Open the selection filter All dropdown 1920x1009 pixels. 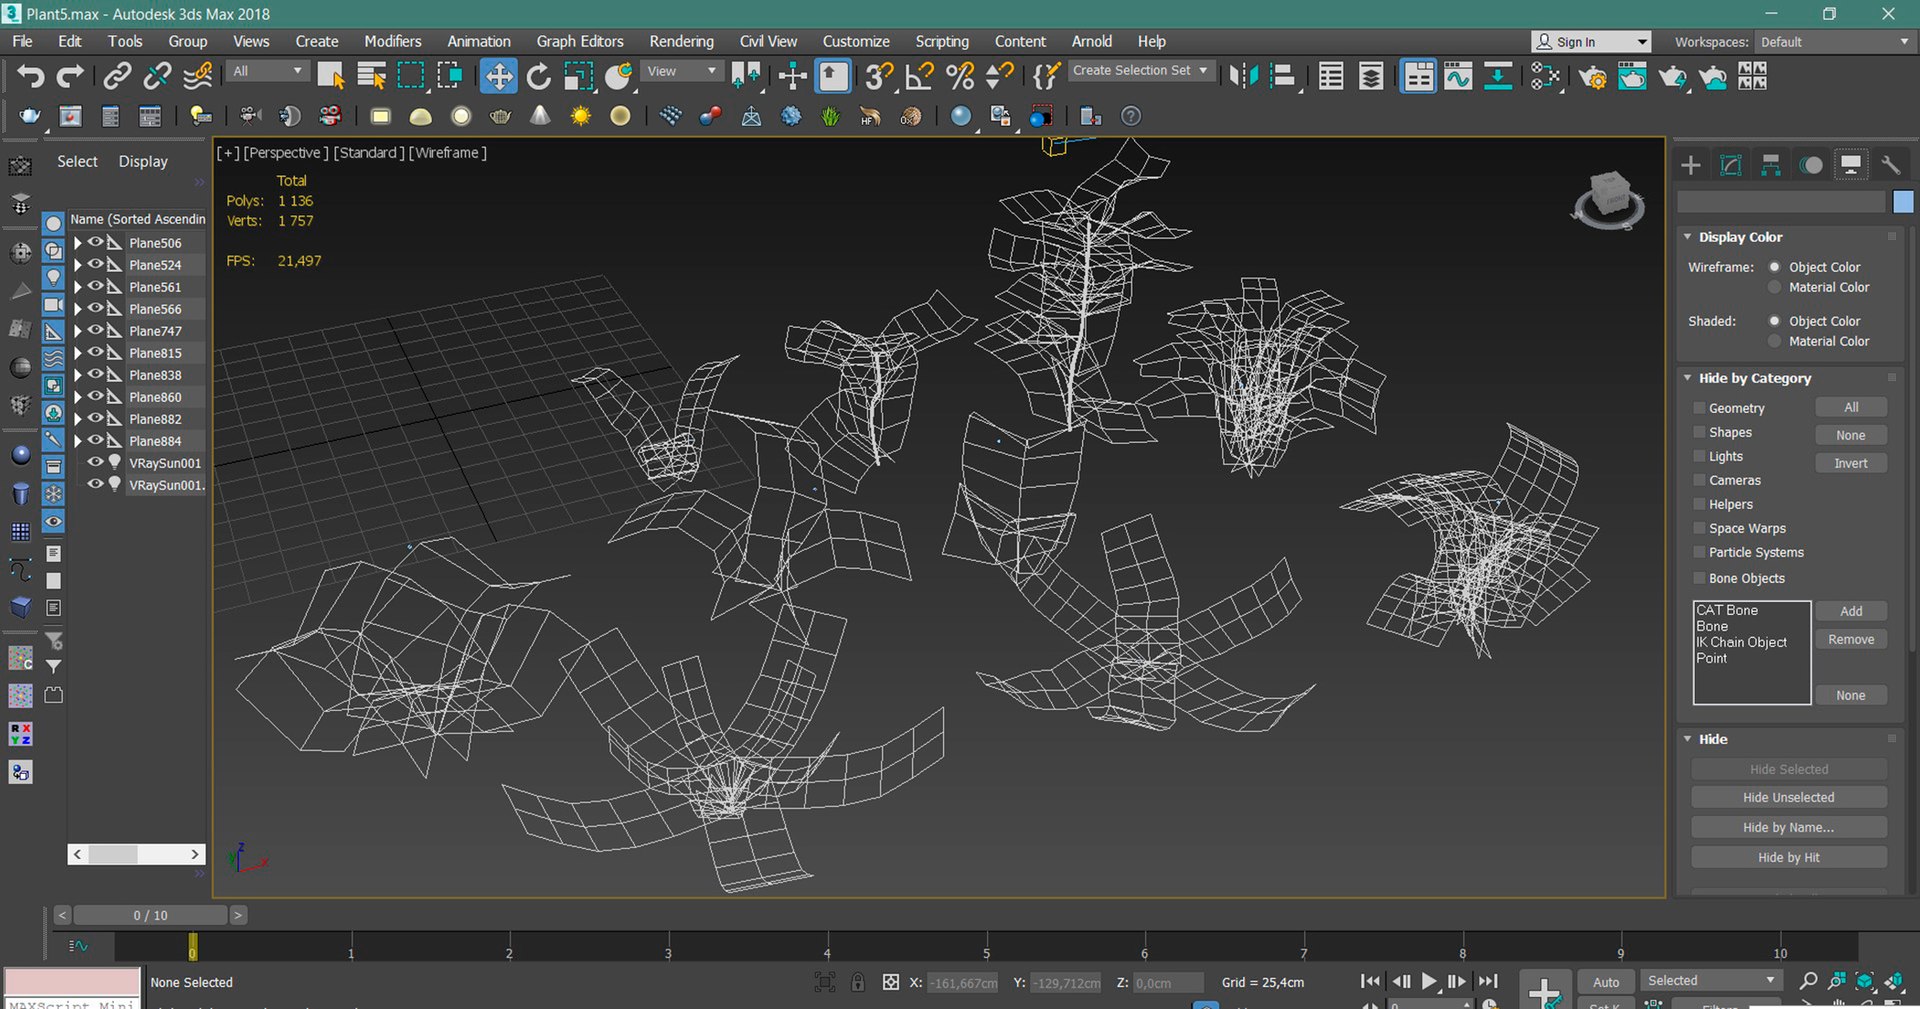pyautogui.click(x=267, y=71)
